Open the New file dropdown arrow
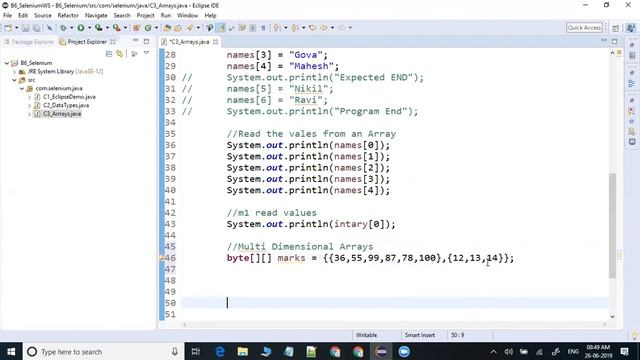This screenshot has width=640, height=360. 16,28
